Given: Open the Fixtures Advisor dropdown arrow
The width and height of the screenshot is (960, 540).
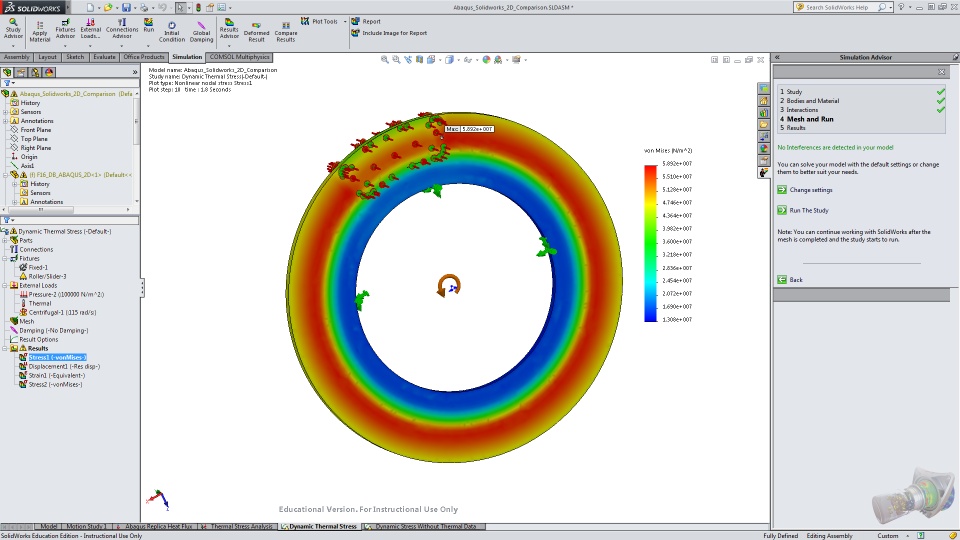Looking at the screenshot, I should 65,46.
